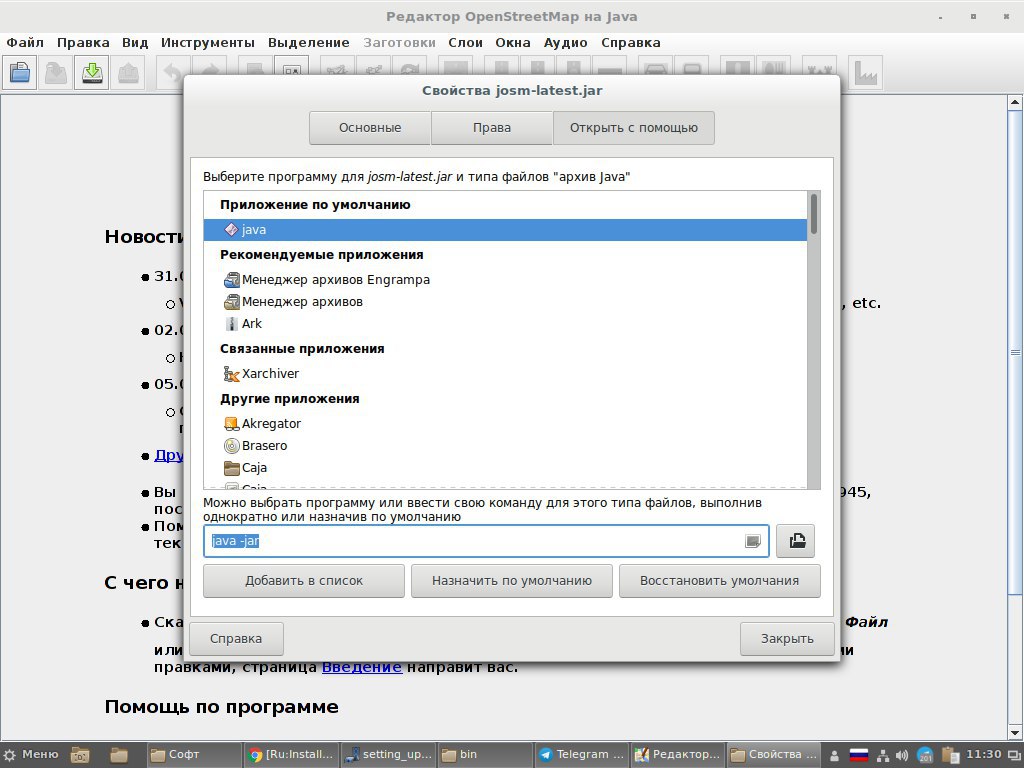The image size is (1024, 768).
Task: Click the custom command input field
Action: click(486, 541)
